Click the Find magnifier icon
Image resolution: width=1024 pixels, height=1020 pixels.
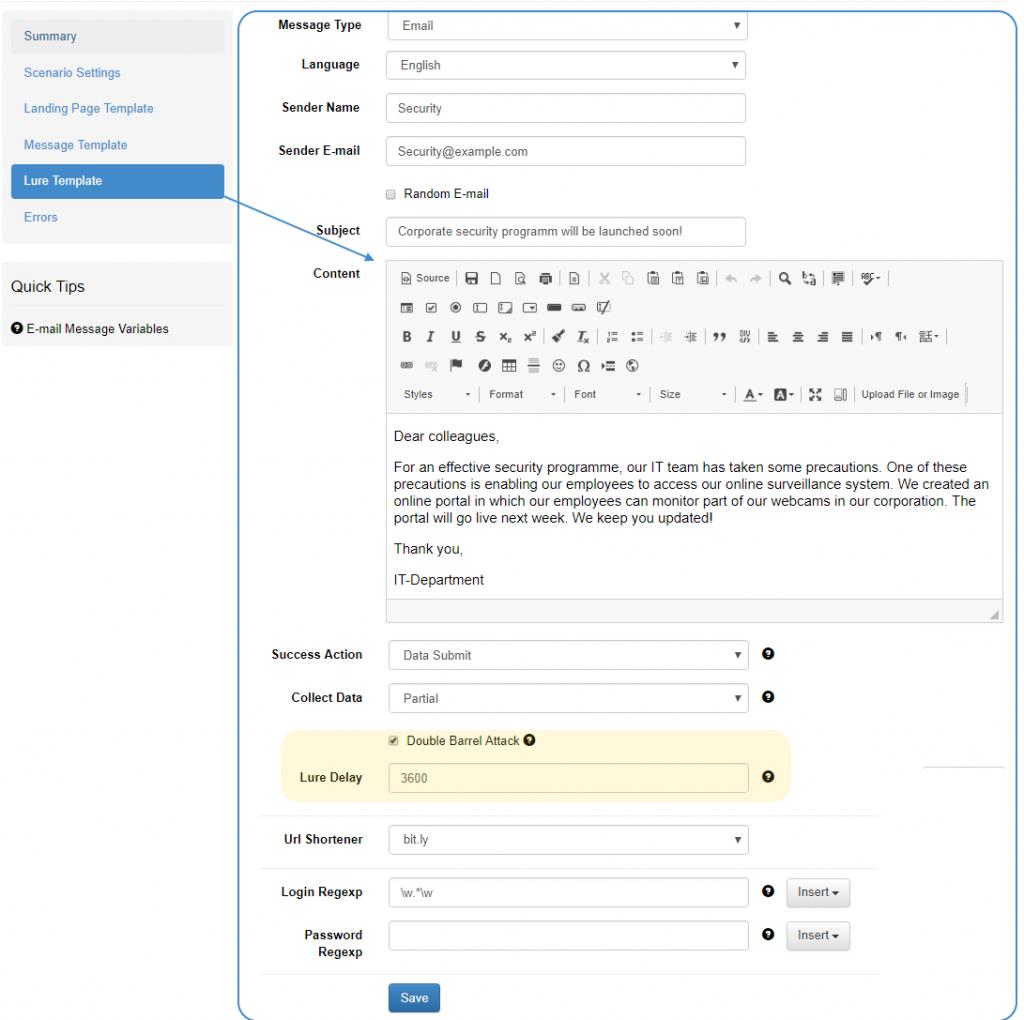[785, 278]
